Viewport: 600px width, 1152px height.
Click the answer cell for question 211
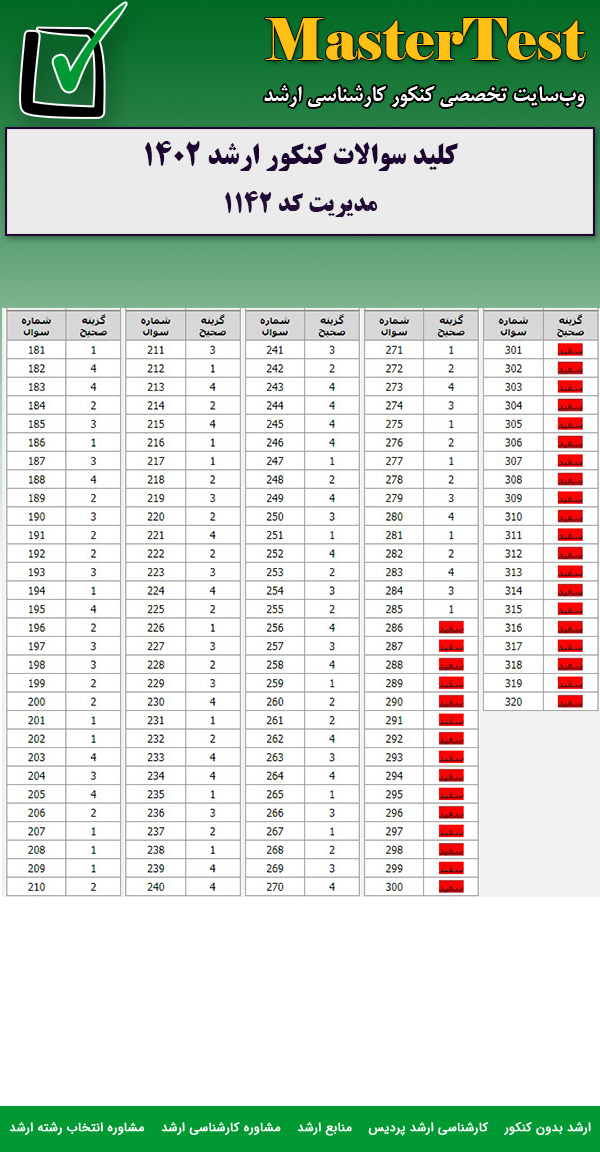(212, 350)
